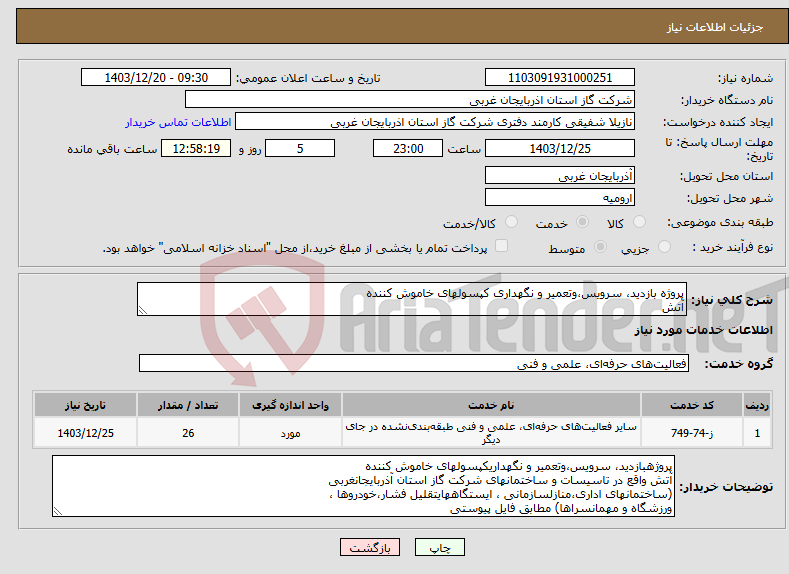
Task: Toggle the اسناد خزانه اسلامی payment checkbox
Action: [501, 246]
